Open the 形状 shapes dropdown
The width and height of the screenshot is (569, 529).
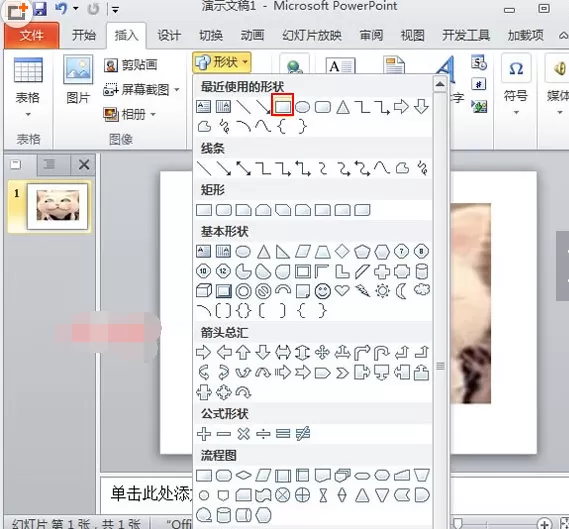(222, 62)
